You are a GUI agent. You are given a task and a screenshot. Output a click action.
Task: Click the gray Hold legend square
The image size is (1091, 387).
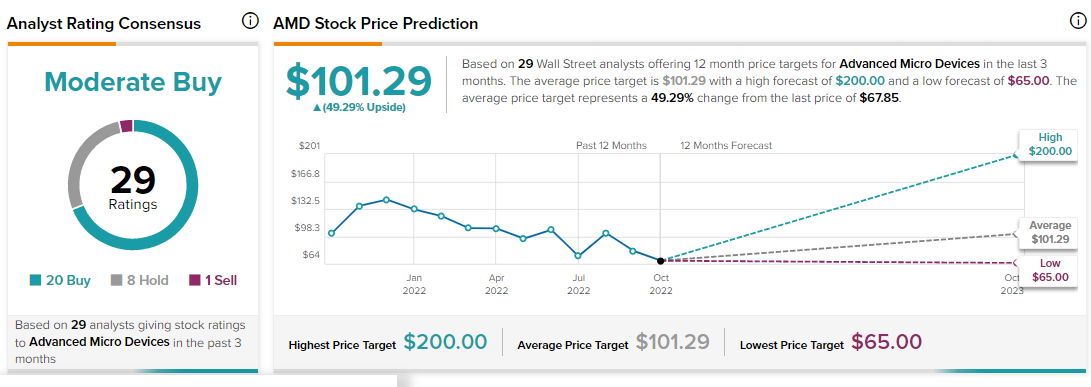tap(117, 281)
